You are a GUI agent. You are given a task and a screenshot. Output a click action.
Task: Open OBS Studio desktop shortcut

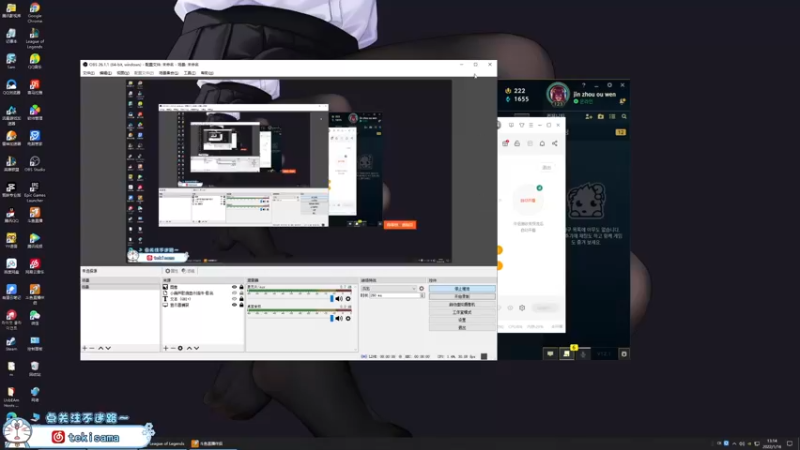pyautogui.click(x=35, y=164)
